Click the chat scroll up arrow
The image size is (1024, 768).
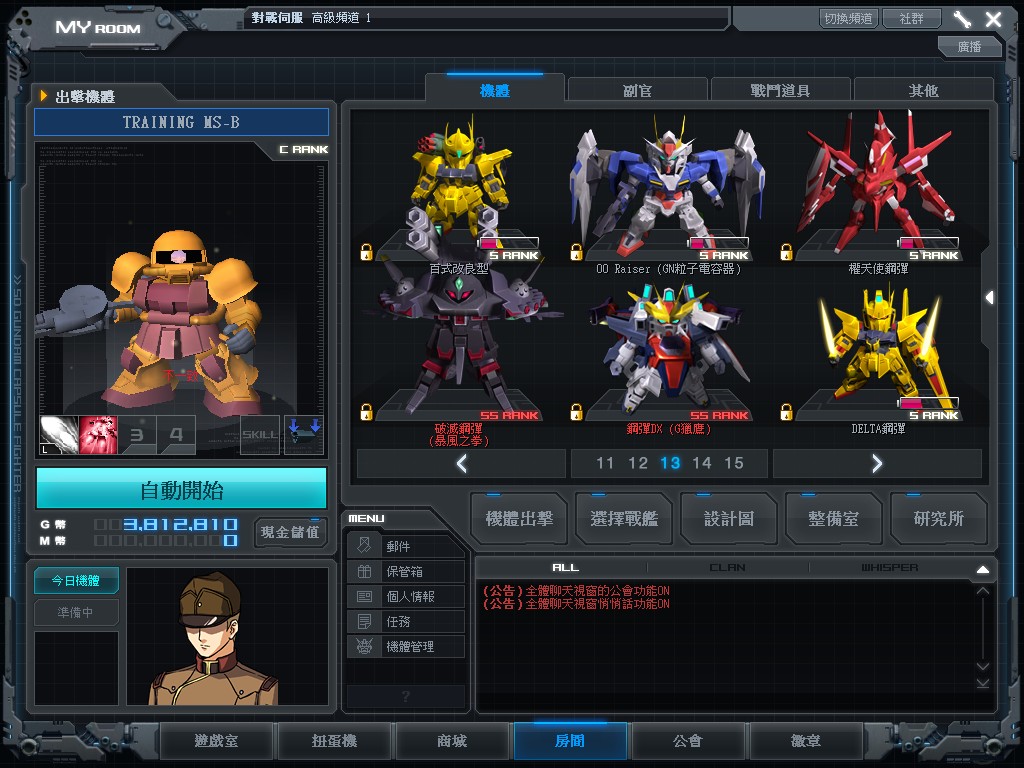coord(983,591)
